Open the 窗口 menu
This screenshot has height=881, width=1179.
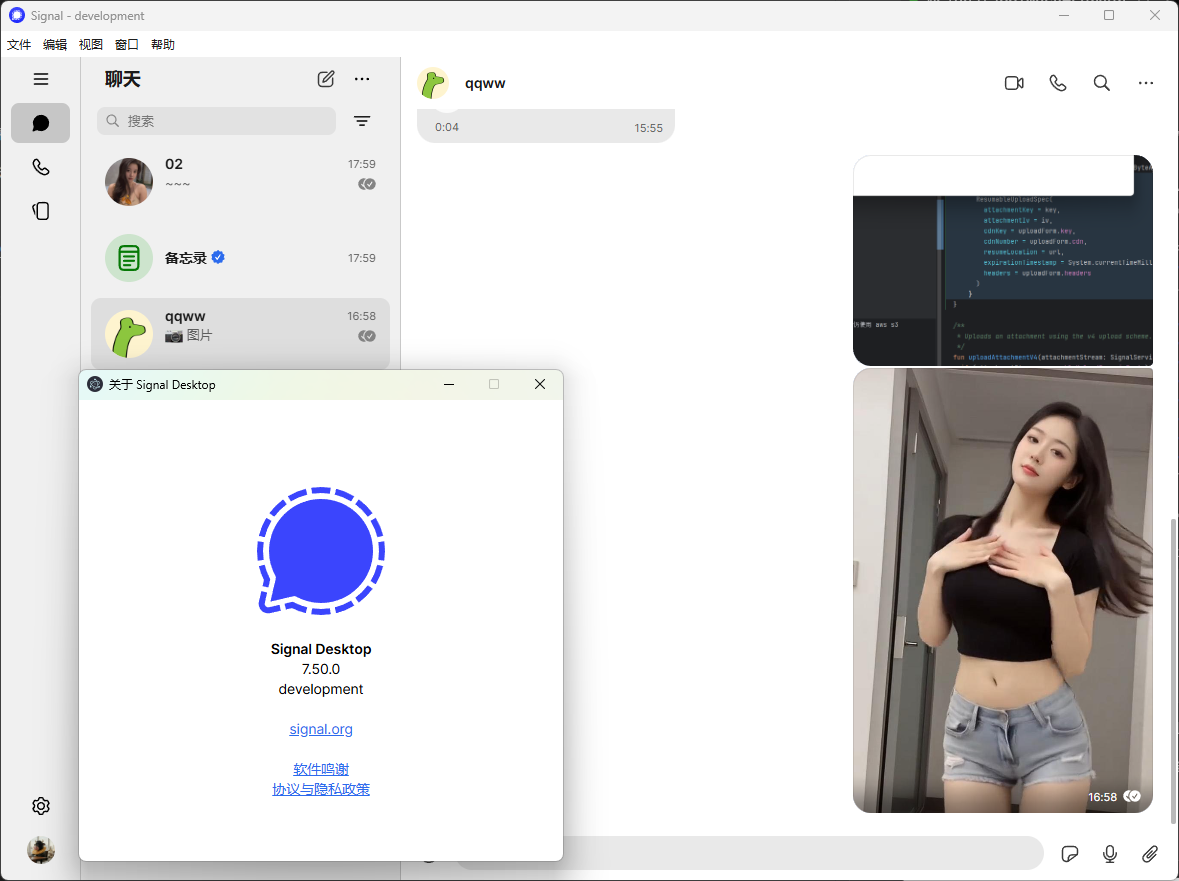pyautogui.click(x=127, y=44)
